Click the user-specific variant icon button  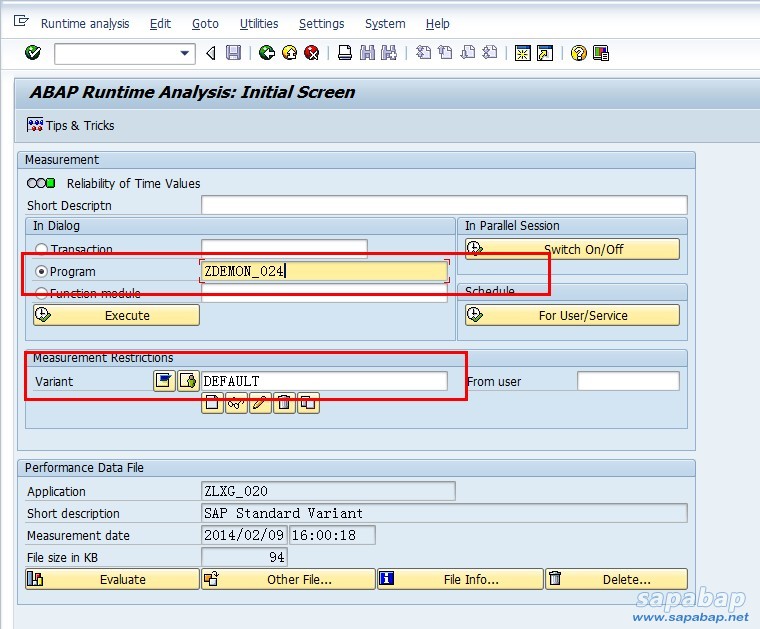pyautogui.click(x=188, y=381)
